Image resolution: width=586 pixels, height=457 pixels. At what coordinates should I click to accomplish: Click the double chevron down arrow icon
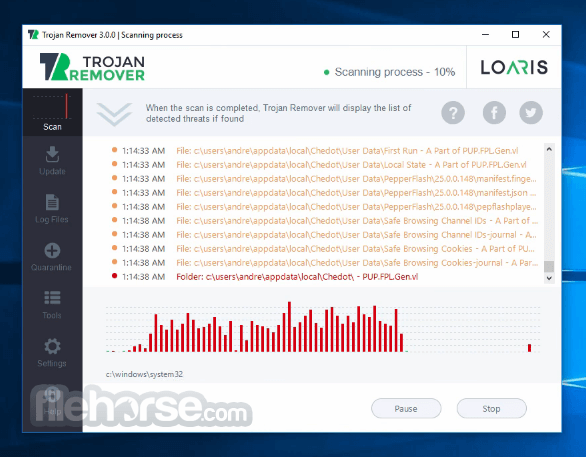114,114
